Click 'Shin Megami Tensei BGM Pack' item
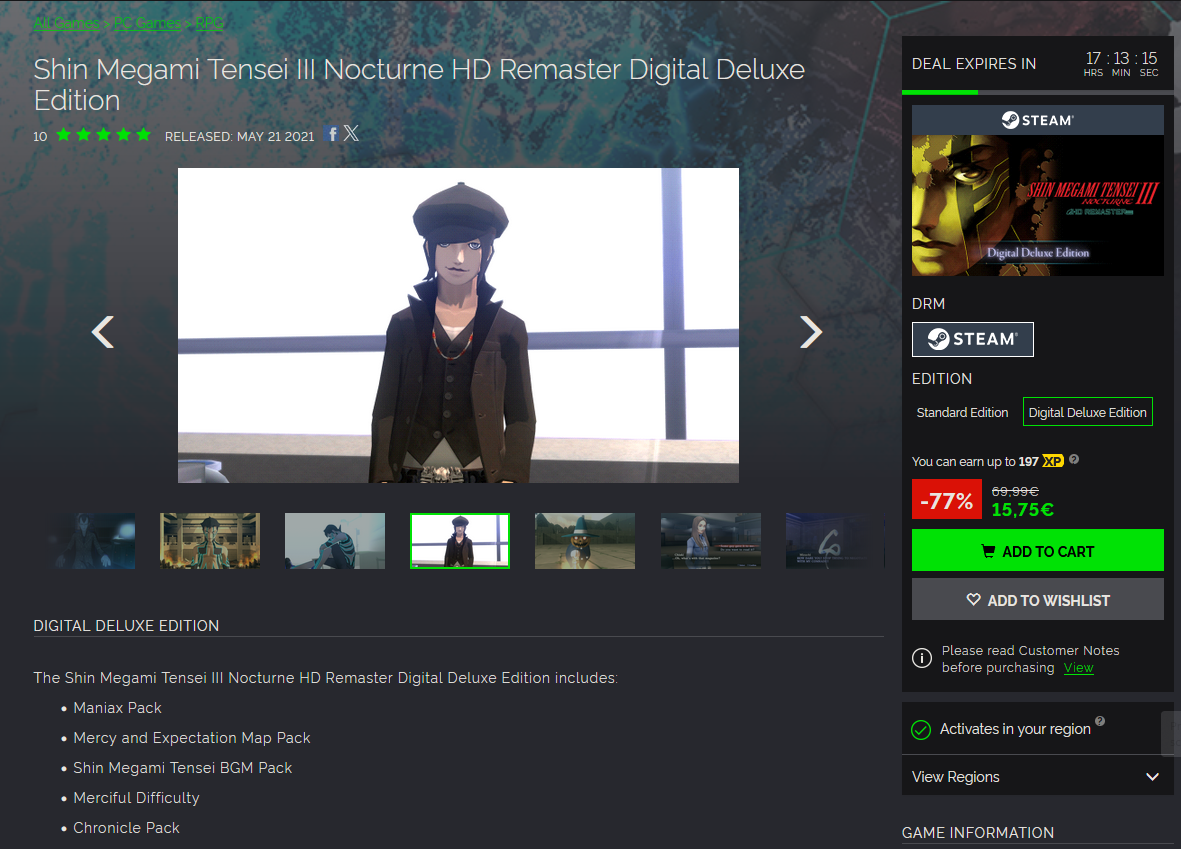Image resolution: width=1181 pixels, height=849 pixels. [182, 768]
